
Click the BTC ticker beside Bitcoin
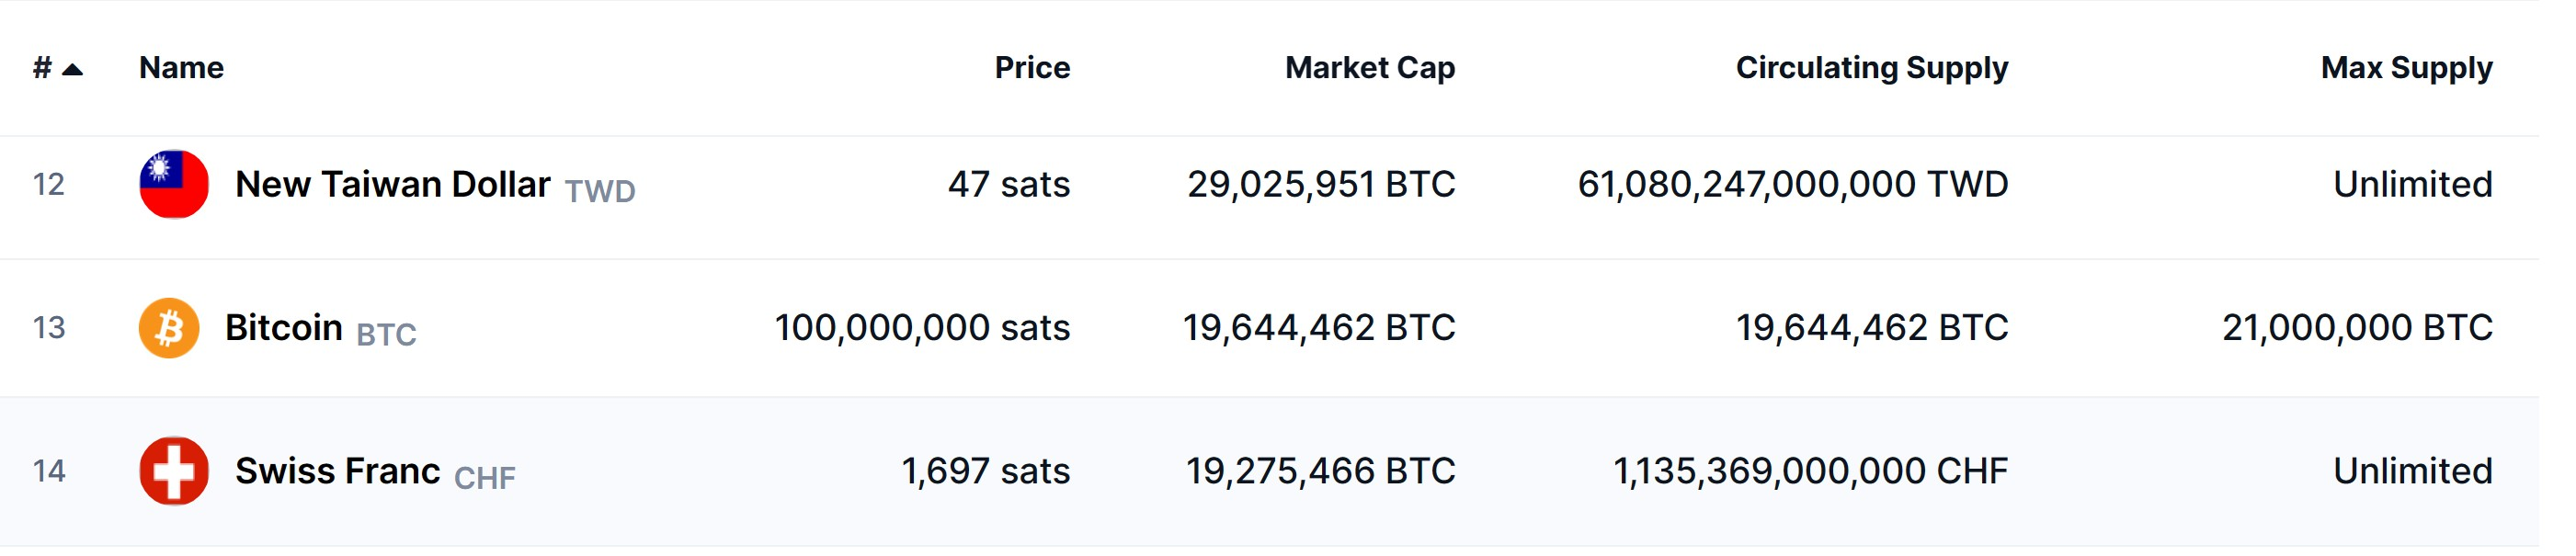386,334
